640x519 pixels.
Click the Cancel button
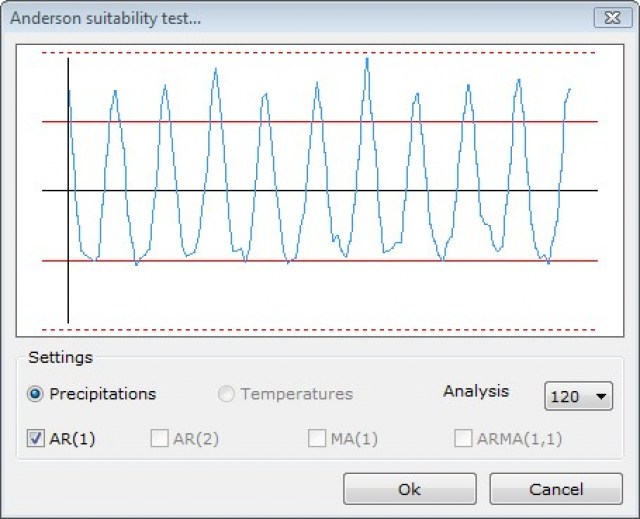pos(556,489)
